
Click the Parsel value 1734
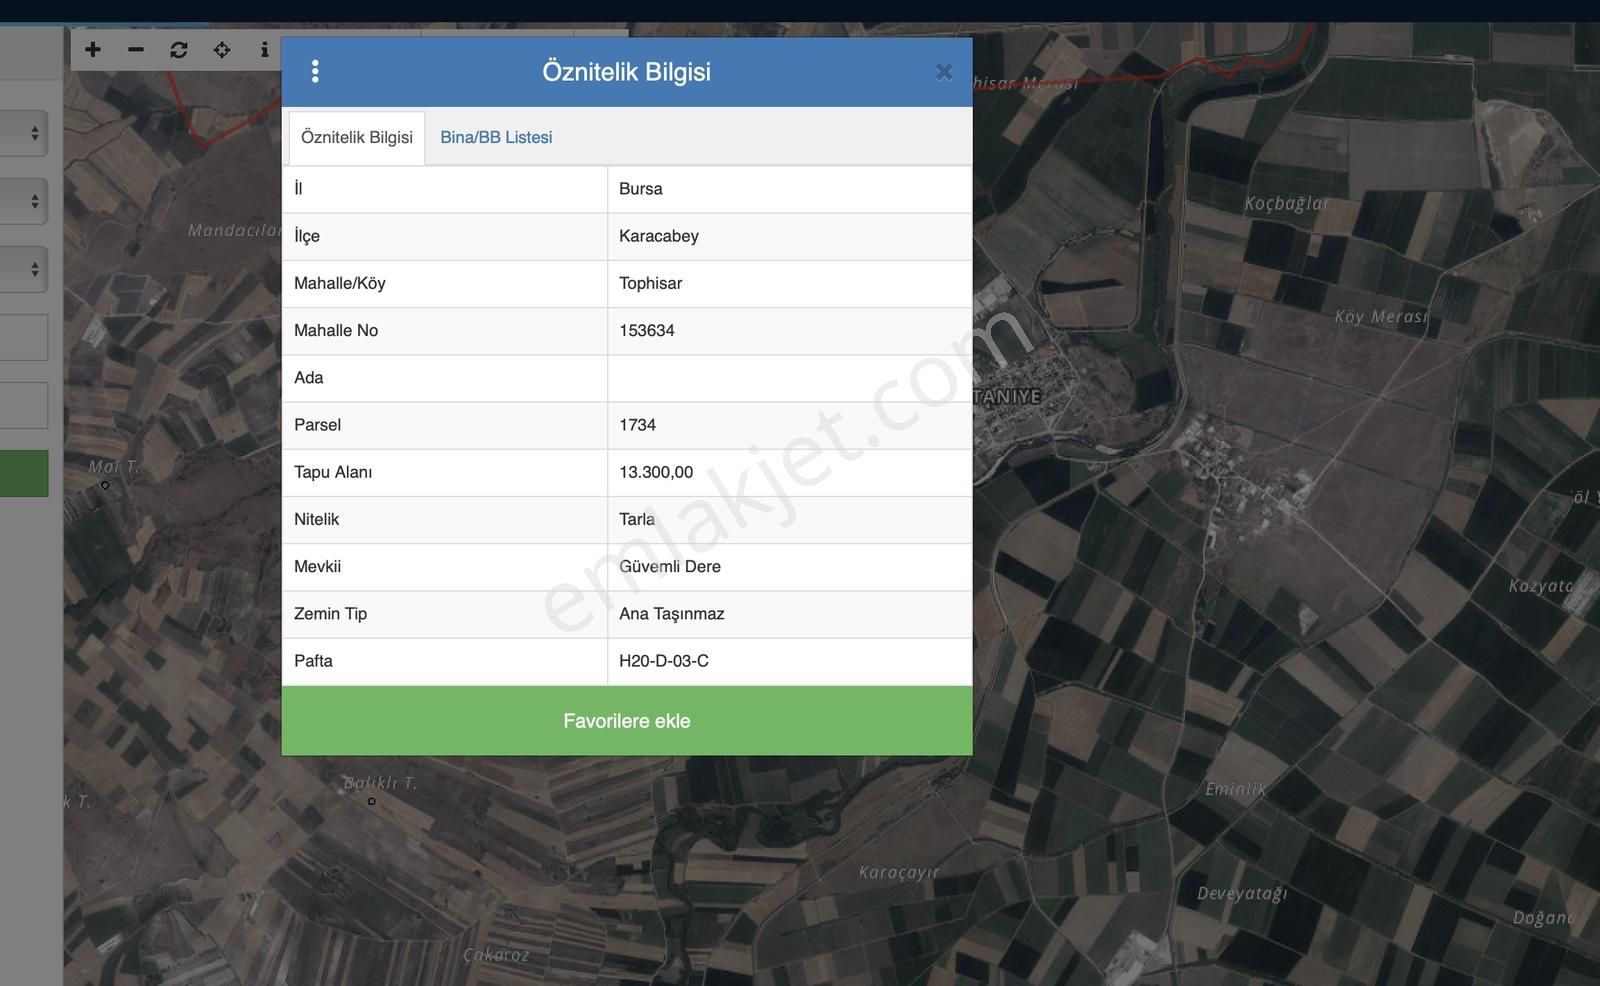point(638,425)
